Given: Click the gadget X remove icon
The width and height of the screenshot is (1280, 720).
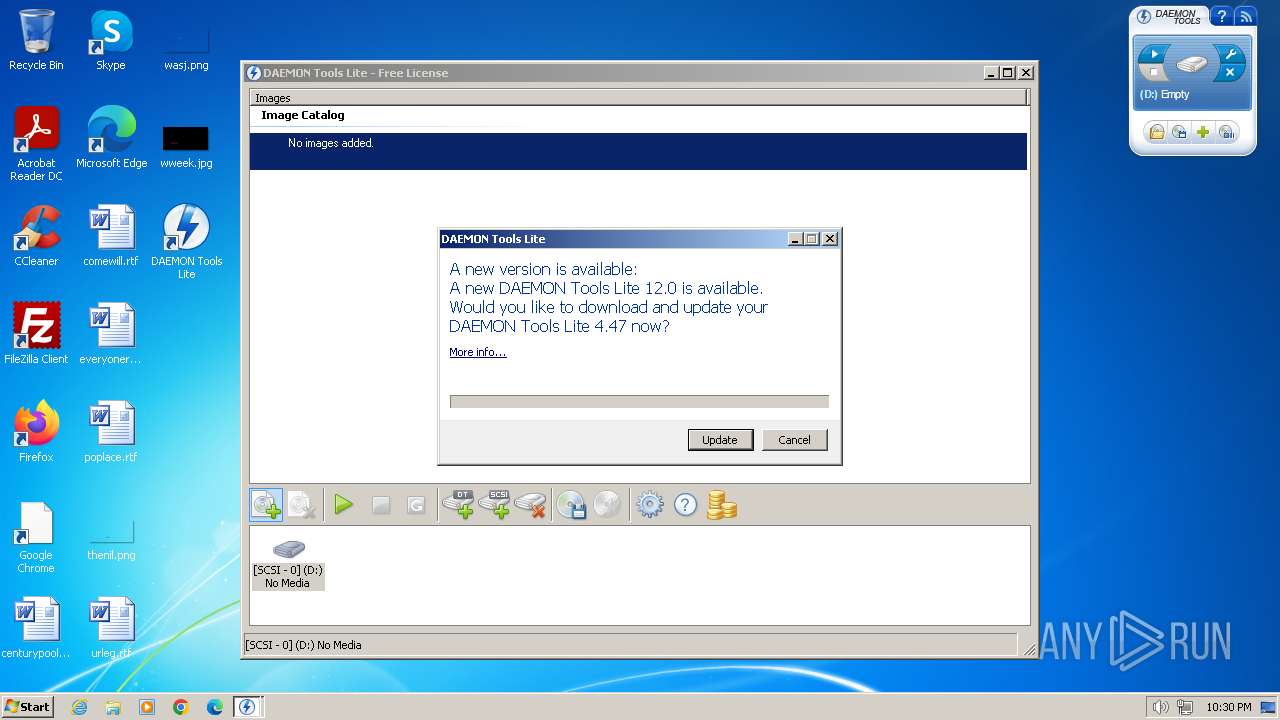Looking at the screenshot, I should [x=1231, y=73].
